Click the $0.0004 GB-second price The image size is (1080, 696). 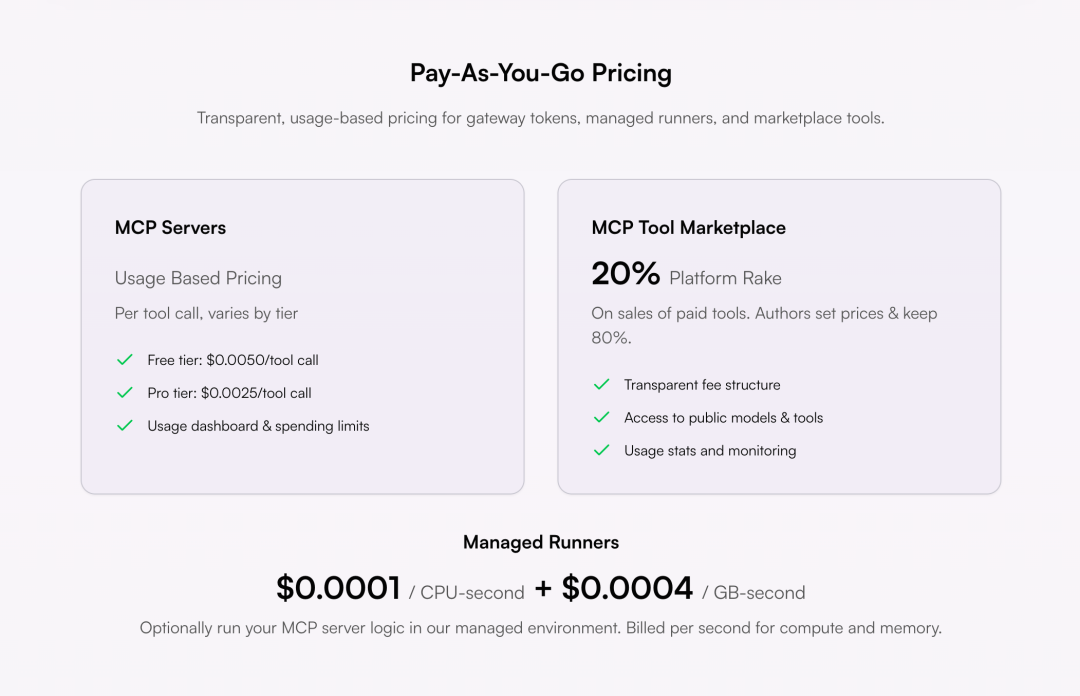coord(627,589)
